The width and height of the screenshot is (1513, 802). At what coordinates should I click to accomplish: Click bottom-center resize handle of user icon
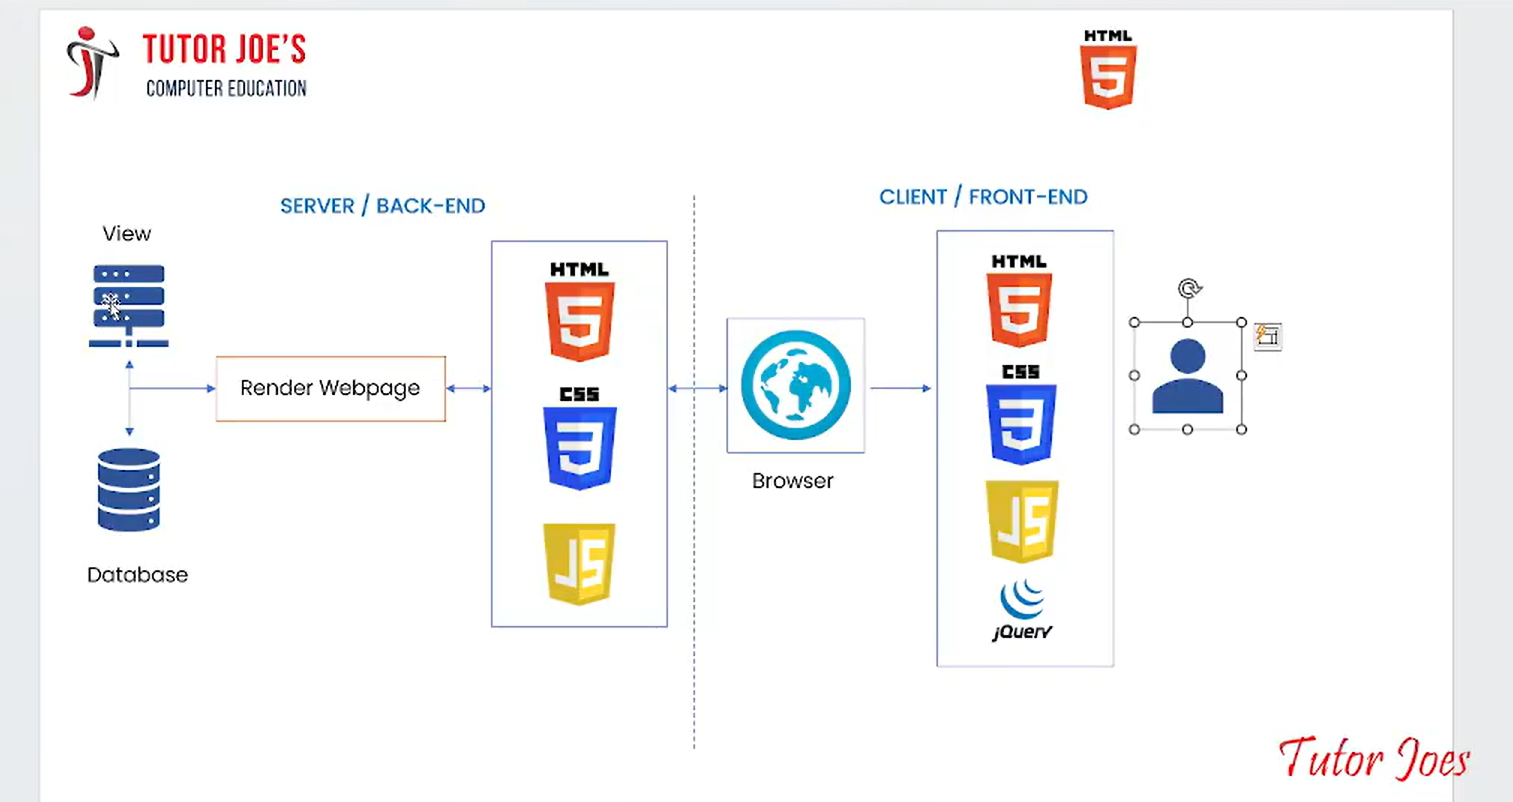tap(1188, 429)
